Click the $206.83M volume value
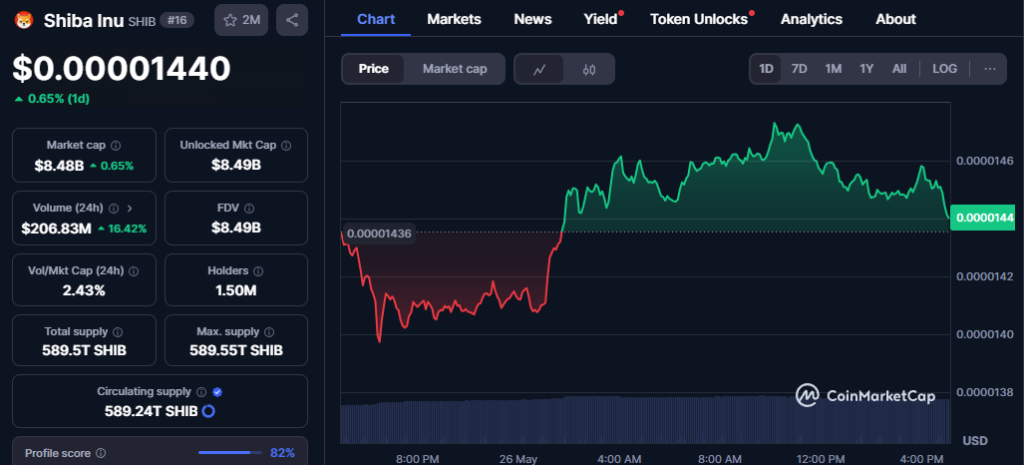The height and width of the screenshot is (465, 1024). tap(56, 229)
